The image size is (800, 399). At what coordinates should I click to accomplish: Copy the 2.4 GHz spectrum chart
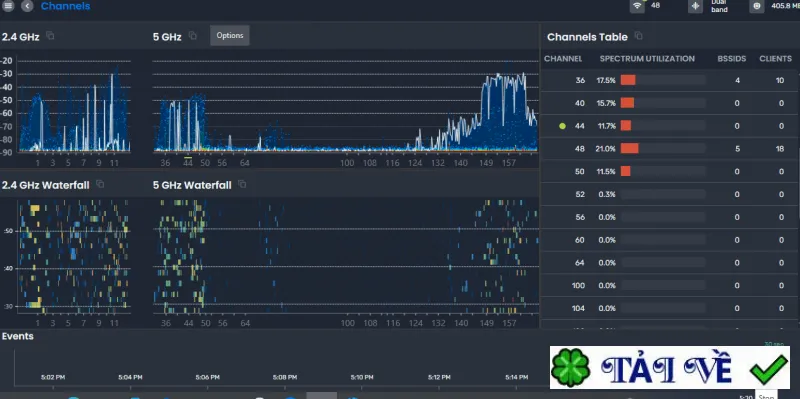50,36
